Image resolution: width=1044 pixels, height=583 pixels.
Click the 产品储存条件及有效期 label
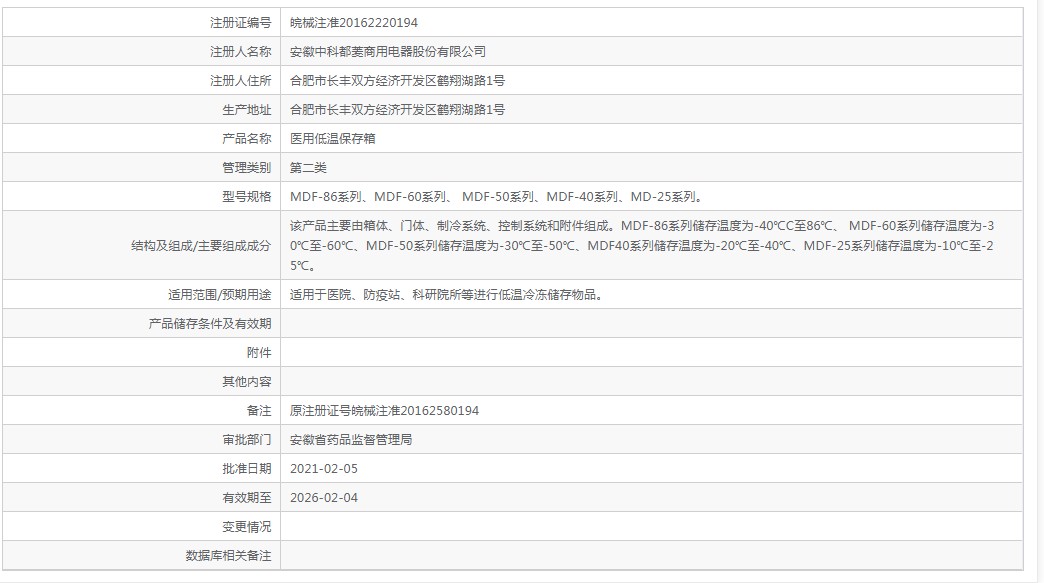click(210, 323)
